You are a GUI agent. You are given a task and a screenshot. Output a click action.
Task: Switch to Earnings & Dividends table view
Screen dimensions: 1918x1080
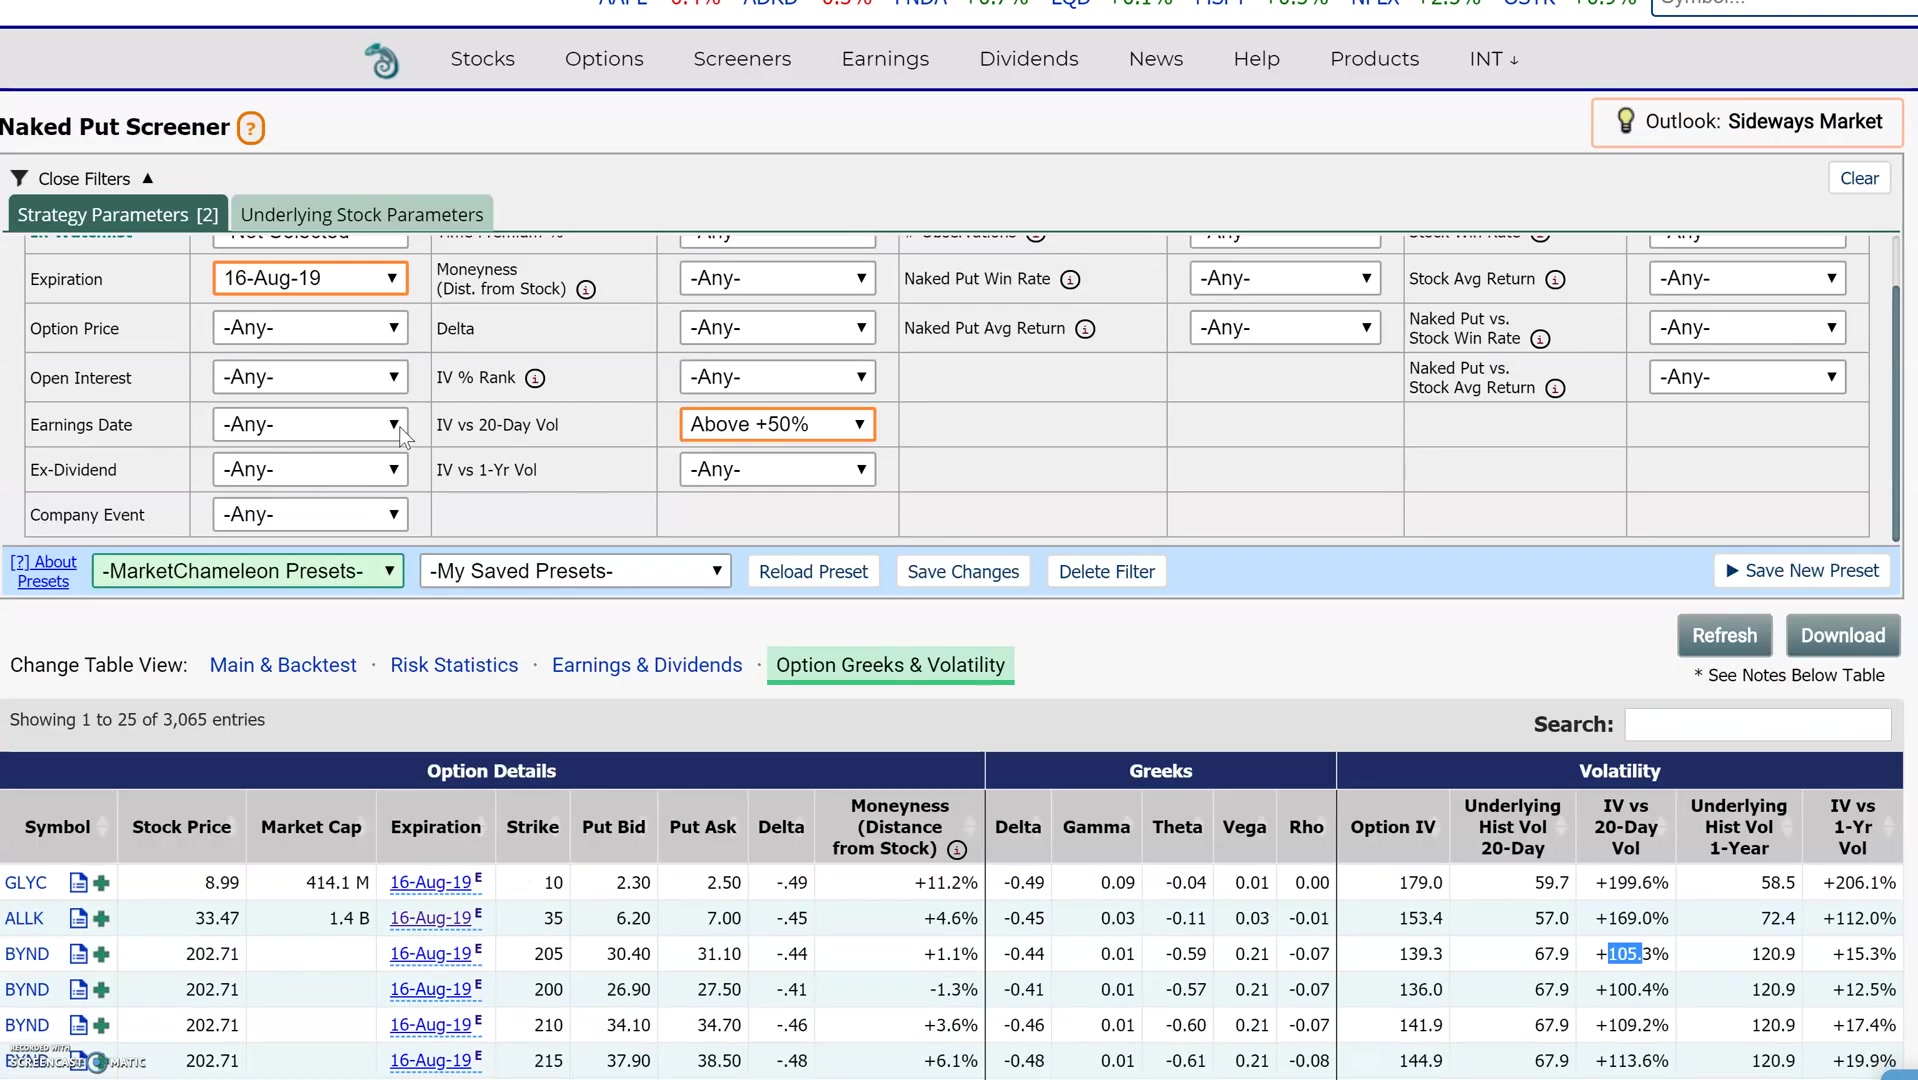tap(647, 666)
